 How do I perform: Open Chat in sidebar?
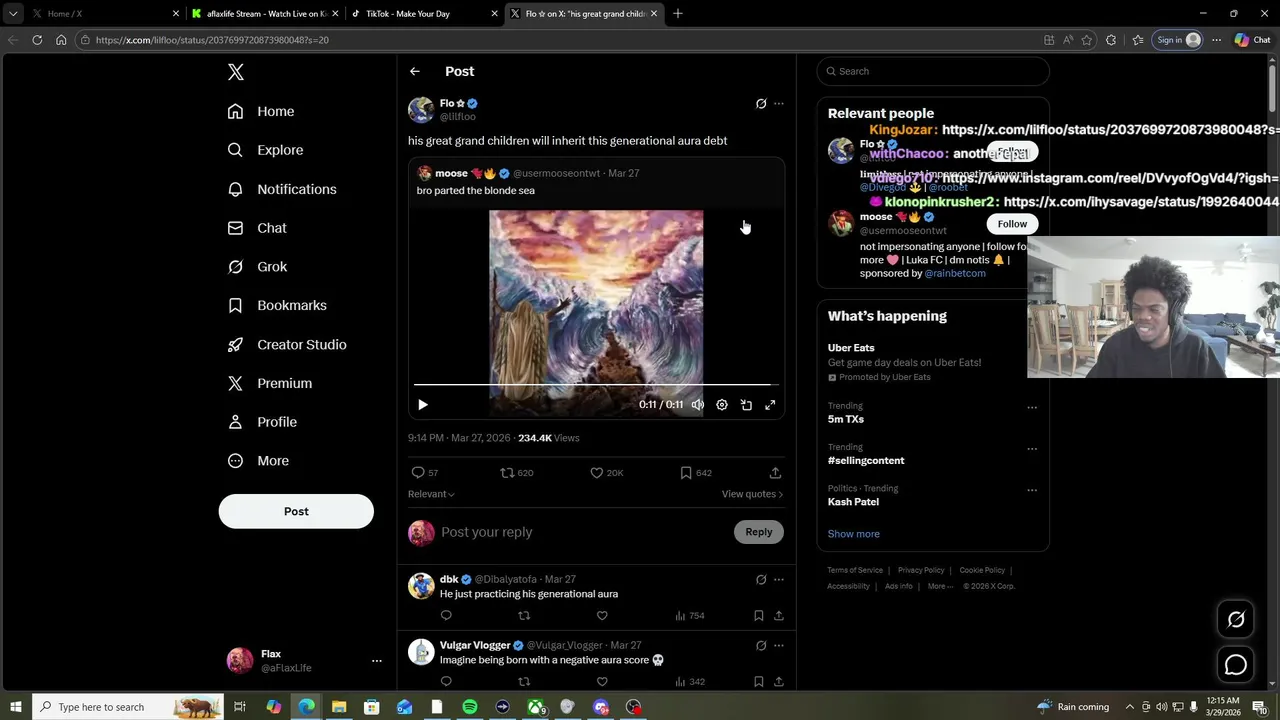(x=257, y=228)
